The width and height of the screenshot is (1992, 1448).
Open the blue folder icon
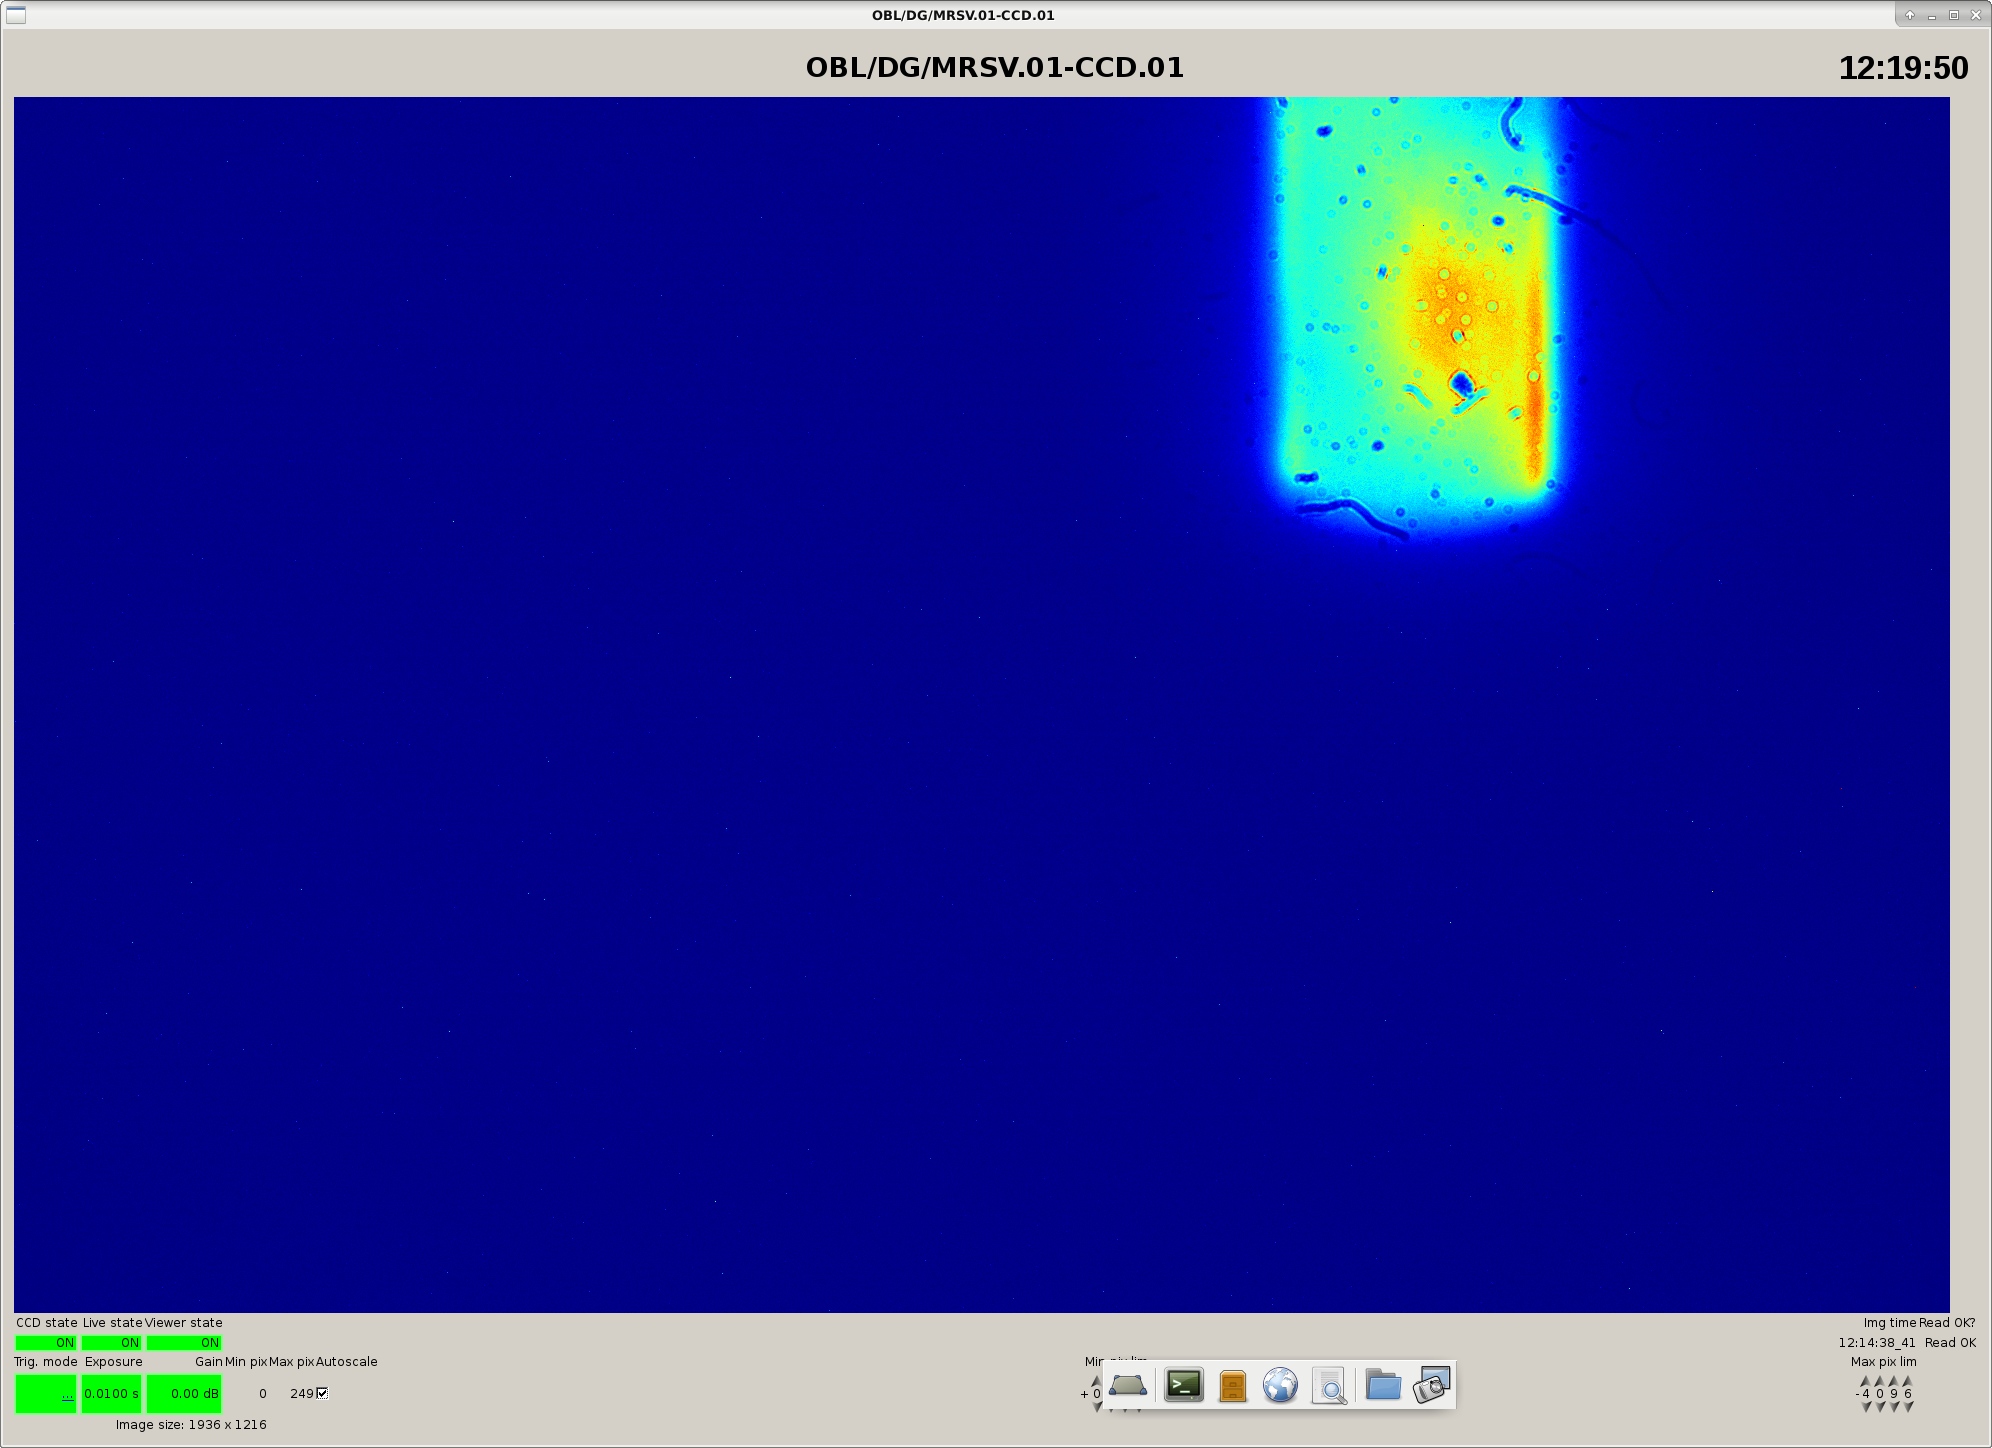point(1383,1385)
